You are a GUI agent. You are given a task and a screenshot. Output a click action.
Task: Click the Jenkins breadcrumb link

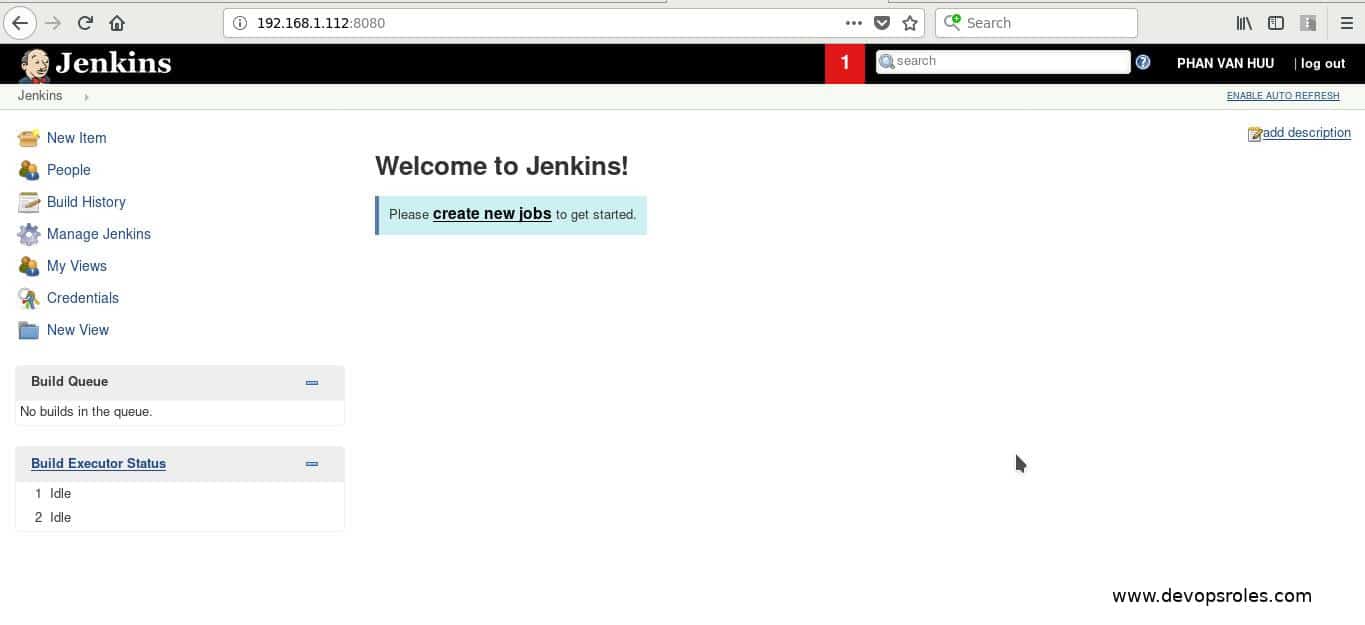click(40, 96)
